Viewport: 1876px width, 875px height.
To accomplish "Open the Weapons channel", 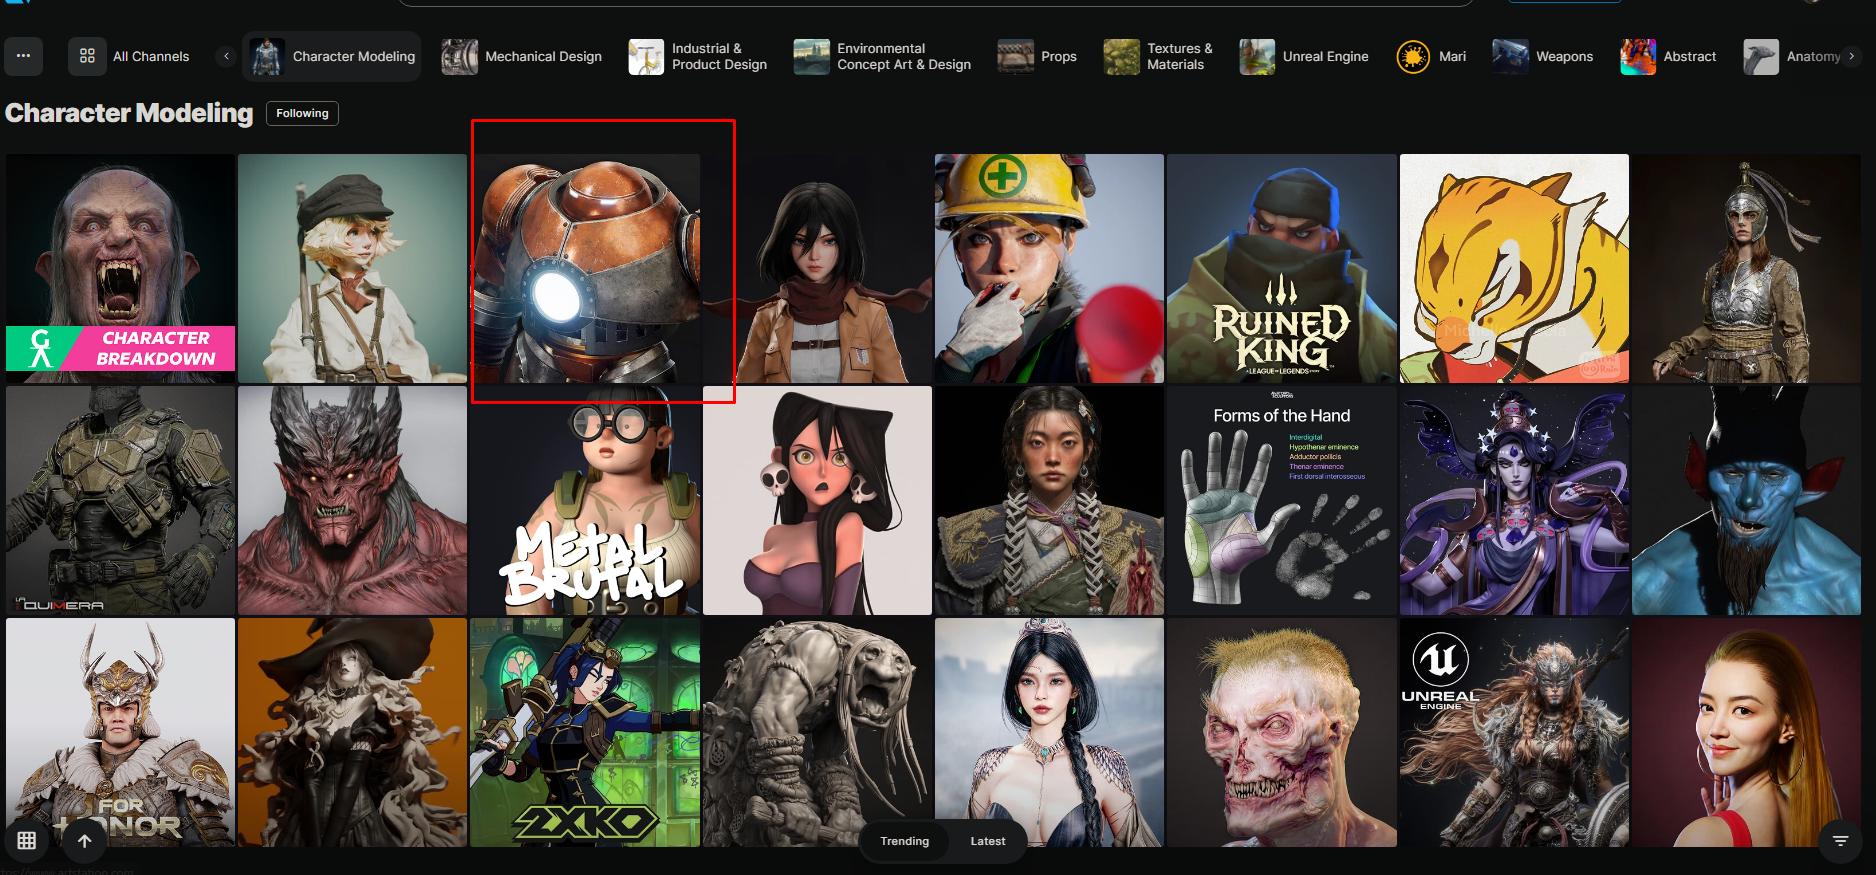I will click(1543, 56).
